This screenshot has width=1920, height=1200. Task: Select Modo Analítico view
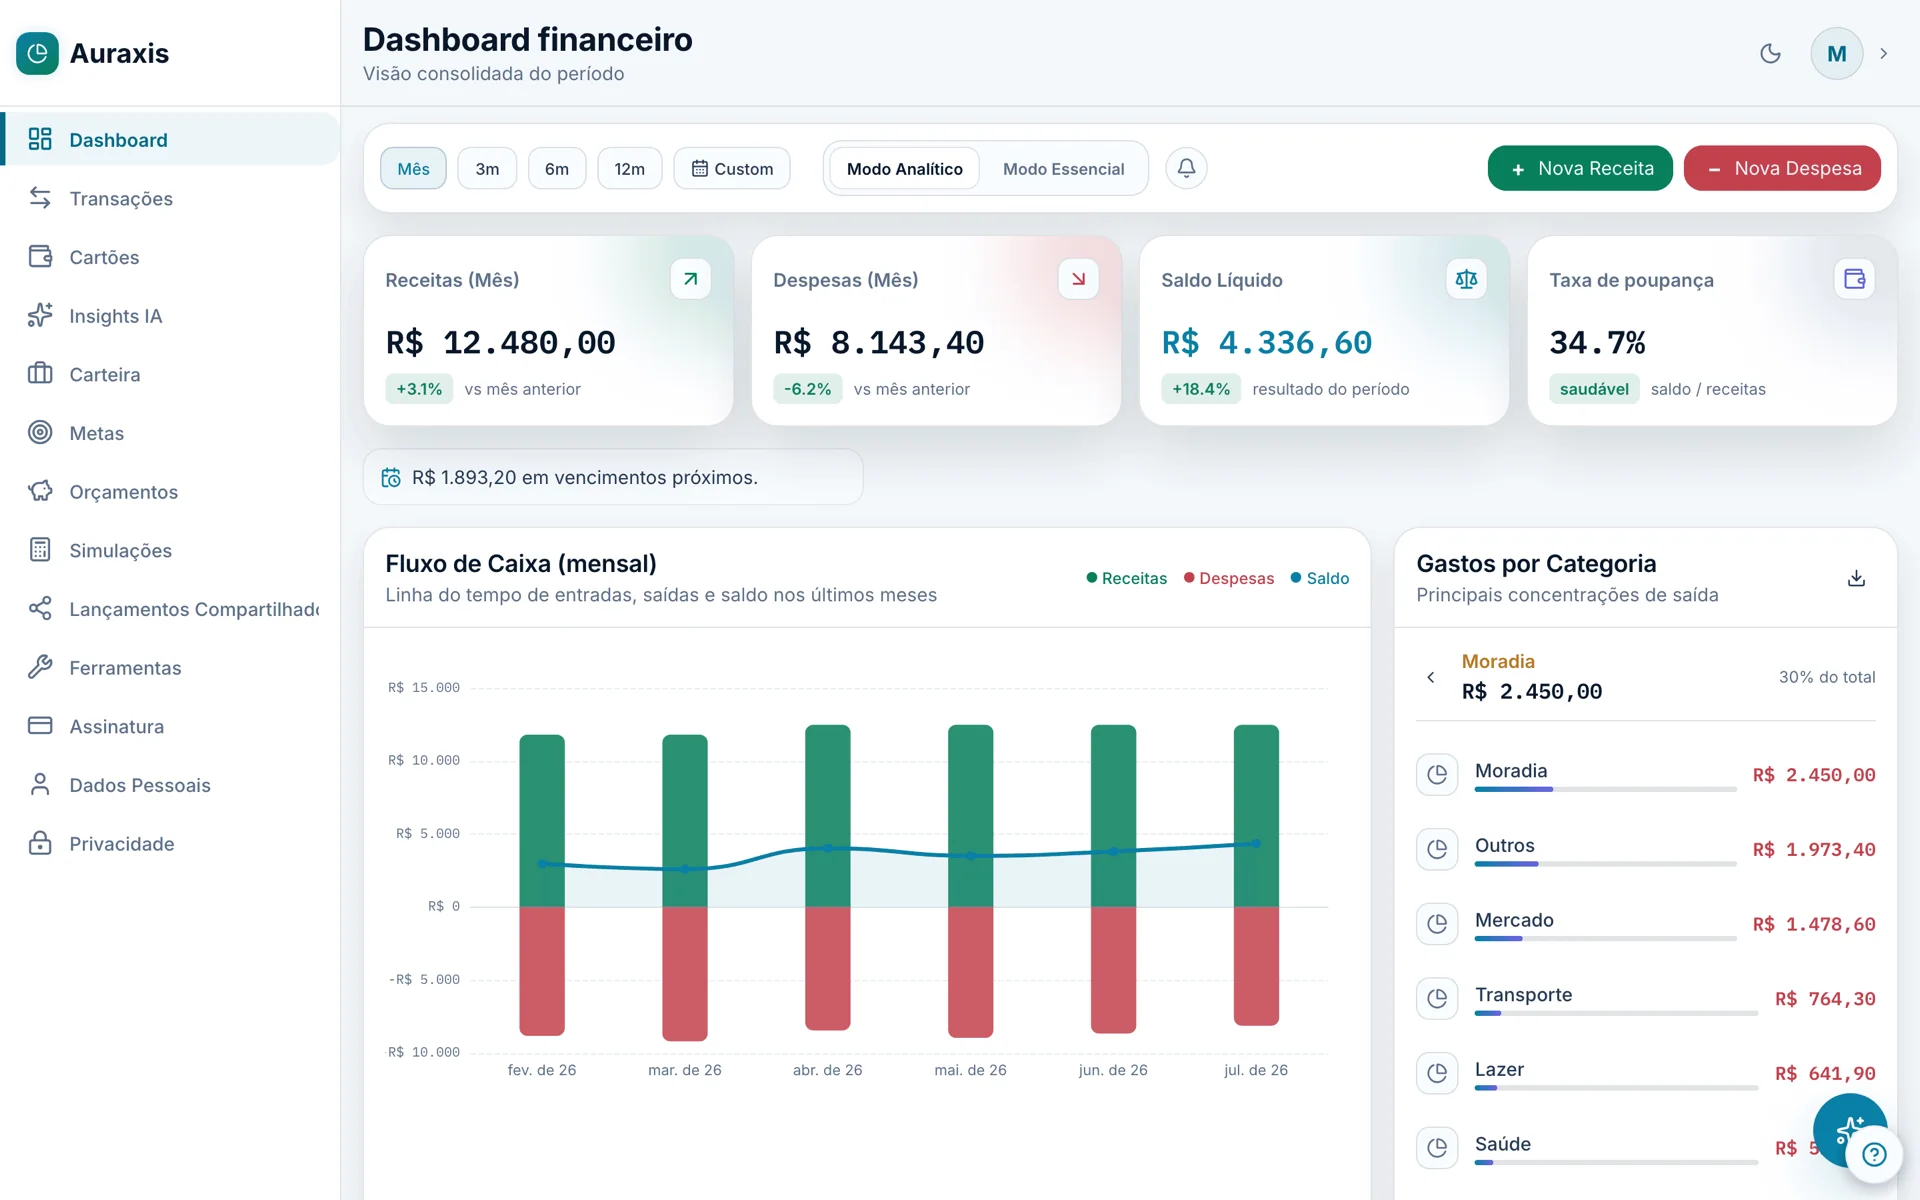pos(905,169)
